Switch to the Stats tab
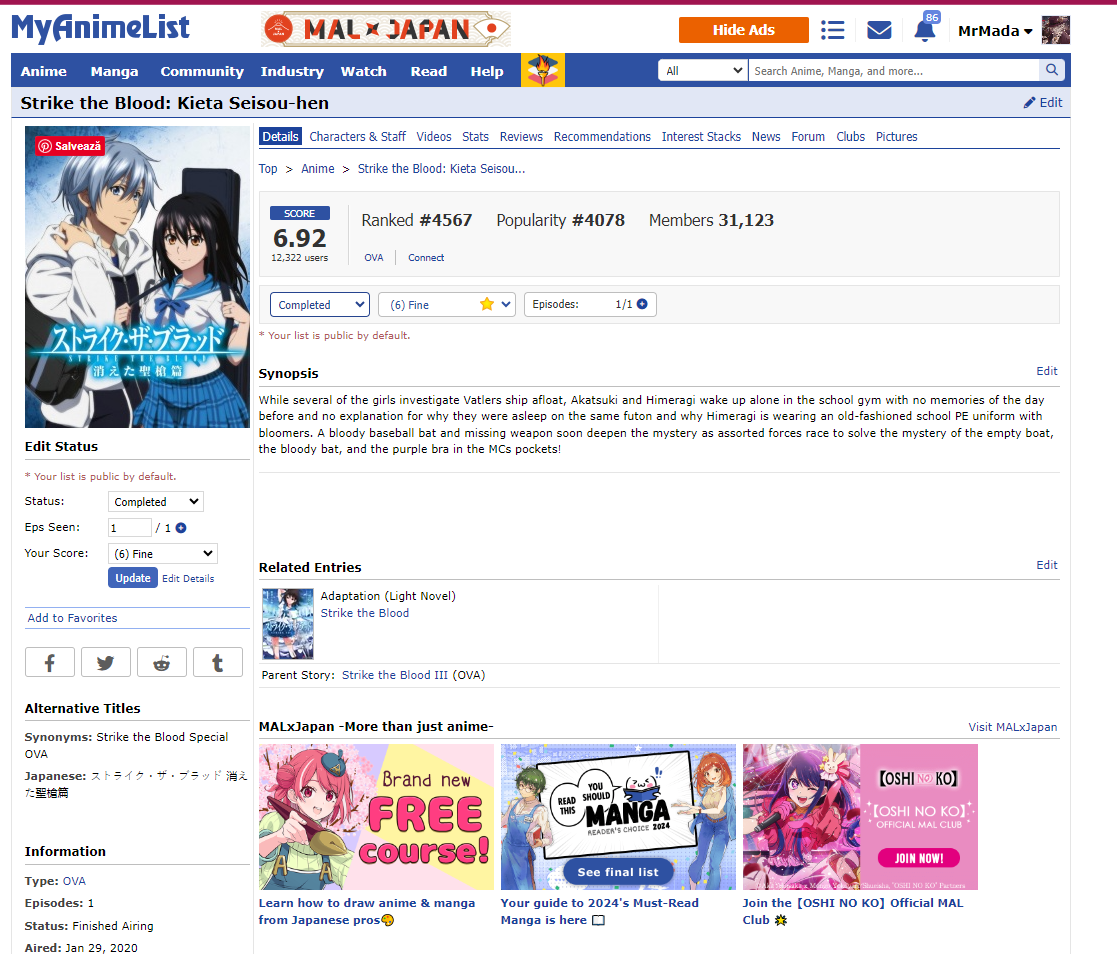The width and height of the screenshot is (1117, 954). (x=475, y=136)
